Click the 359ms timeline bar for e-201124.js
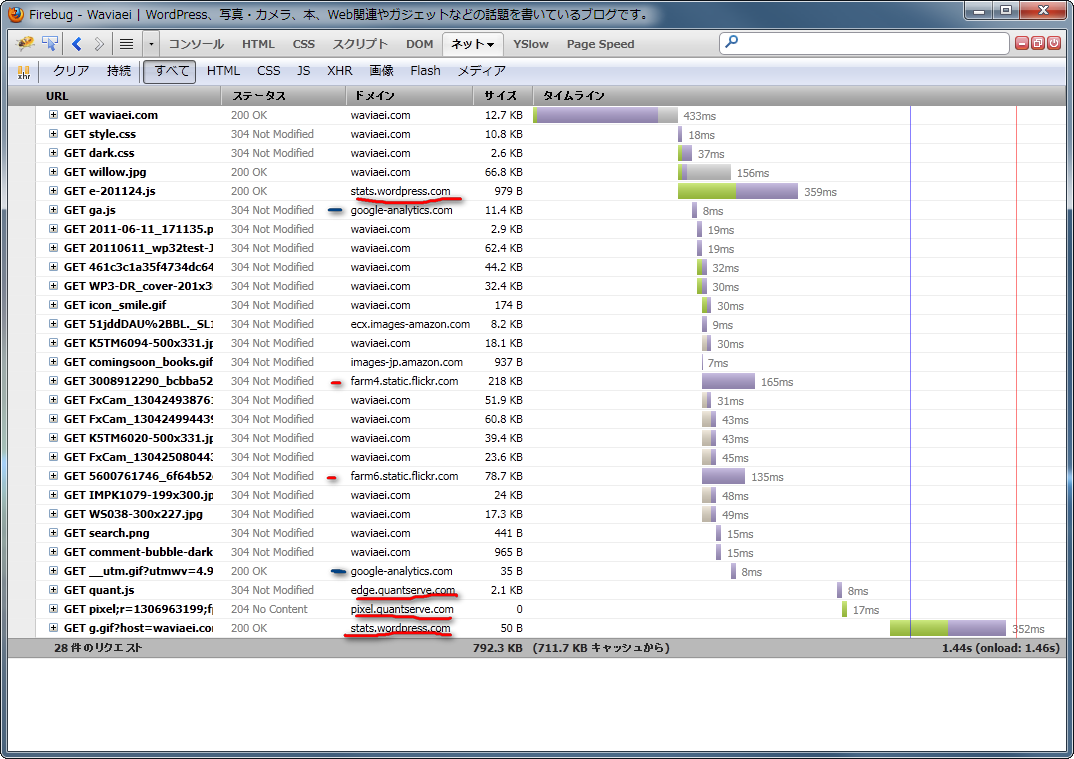This screenshot has width=1074, height=759. click(x=738, y=191)
